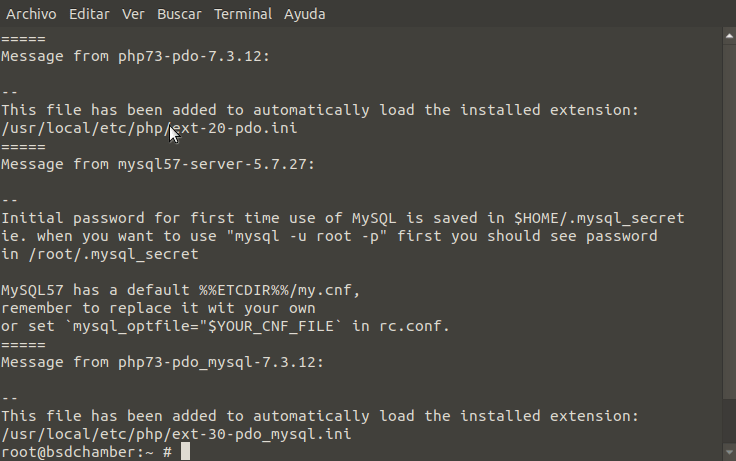Click the ext-20-pdo.ini file path
The width and height of the screenshot is (736, 461).
[149, 128]
